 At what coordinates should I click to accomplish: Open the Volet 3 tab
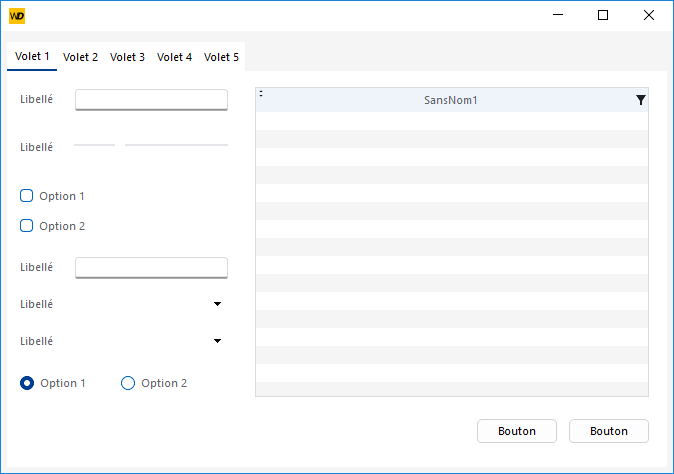127,57
